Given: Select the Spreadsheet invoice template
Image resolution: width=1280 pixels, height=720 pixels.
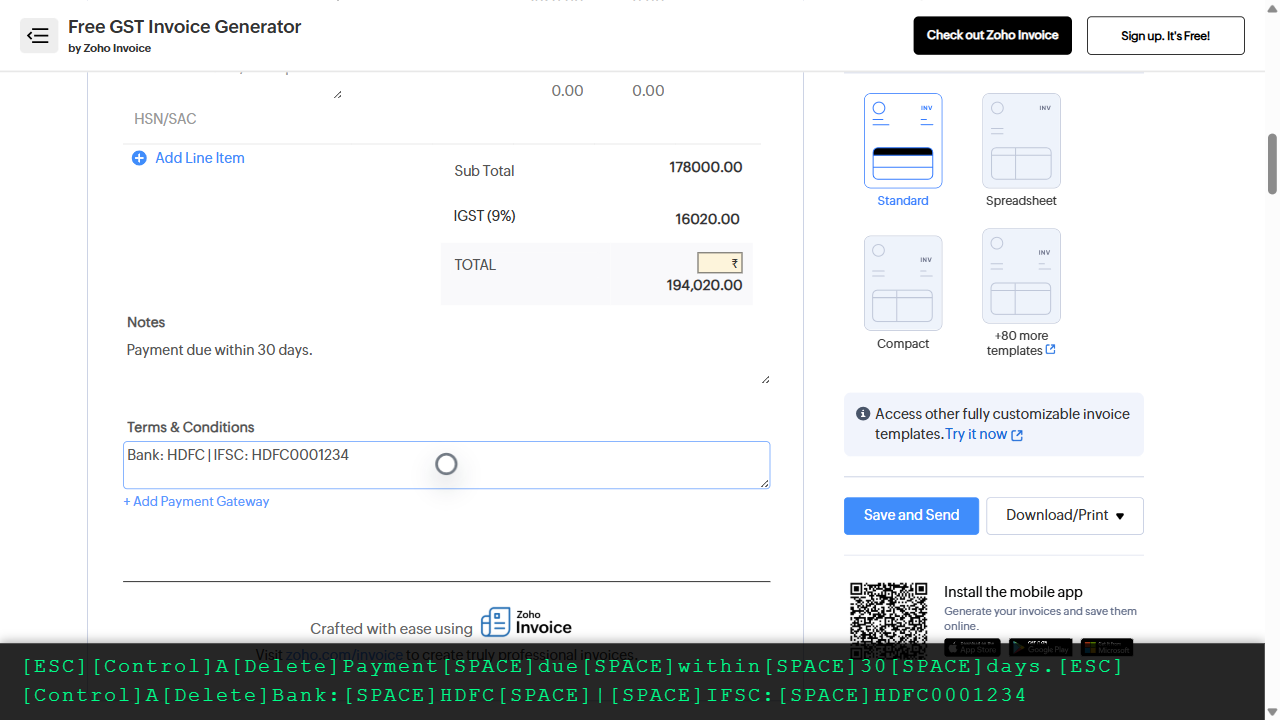Looking at the screenshot, I should (1021, 140).
